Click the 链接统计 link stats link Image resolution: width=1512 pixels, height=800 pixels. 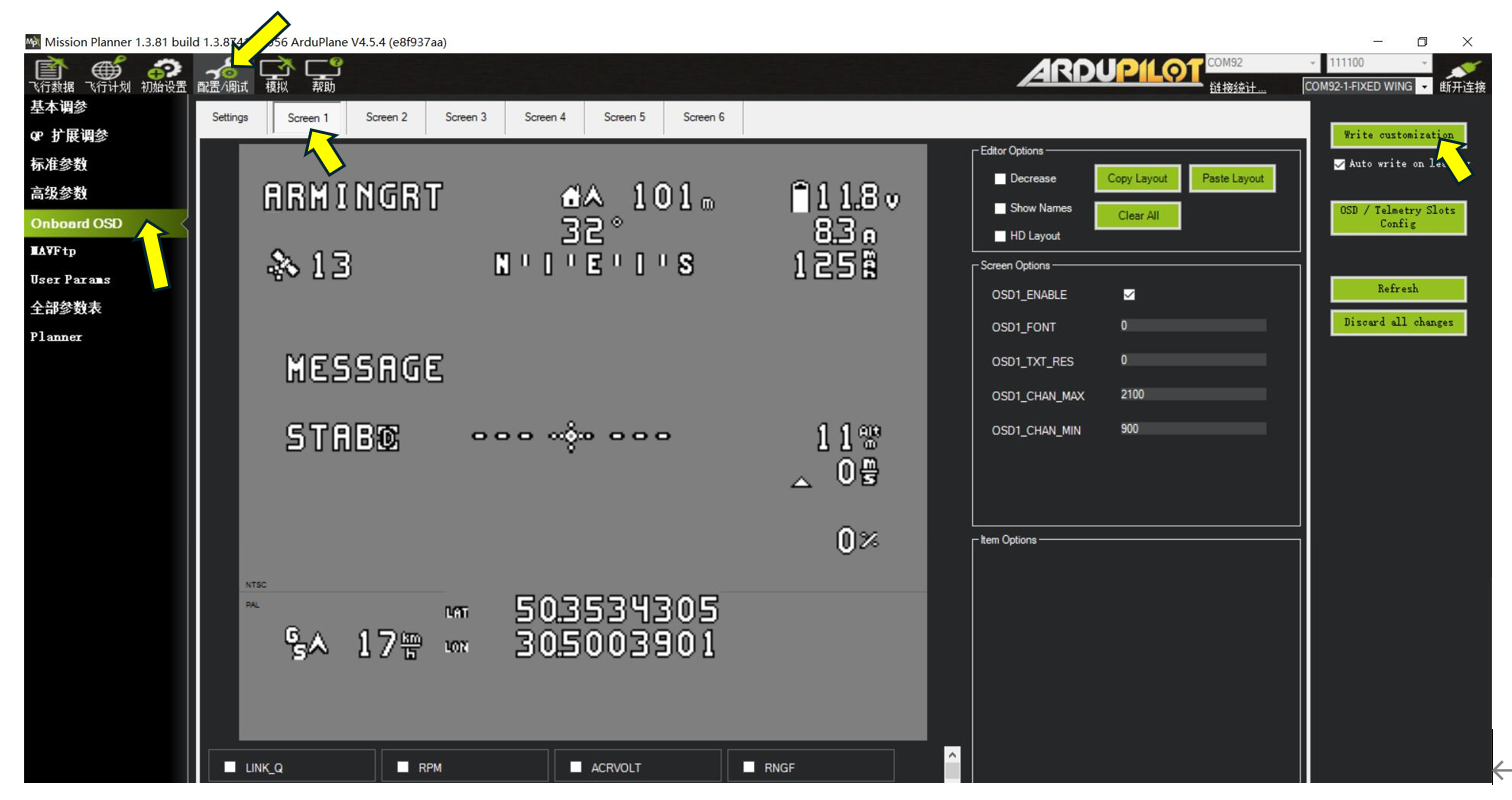click(1237, 88)
